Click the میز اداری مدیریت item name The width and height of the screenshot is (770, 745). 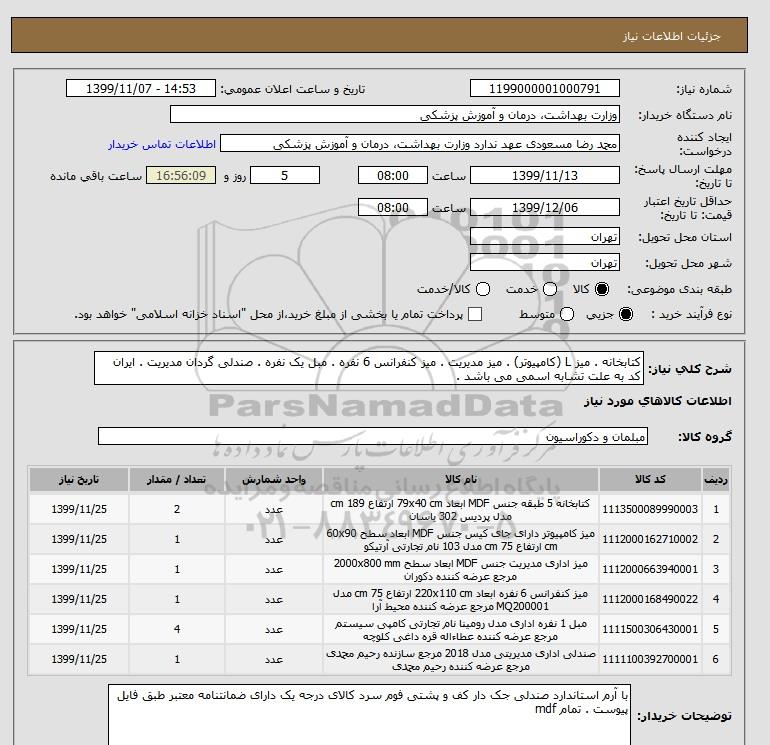click(461, 569)
